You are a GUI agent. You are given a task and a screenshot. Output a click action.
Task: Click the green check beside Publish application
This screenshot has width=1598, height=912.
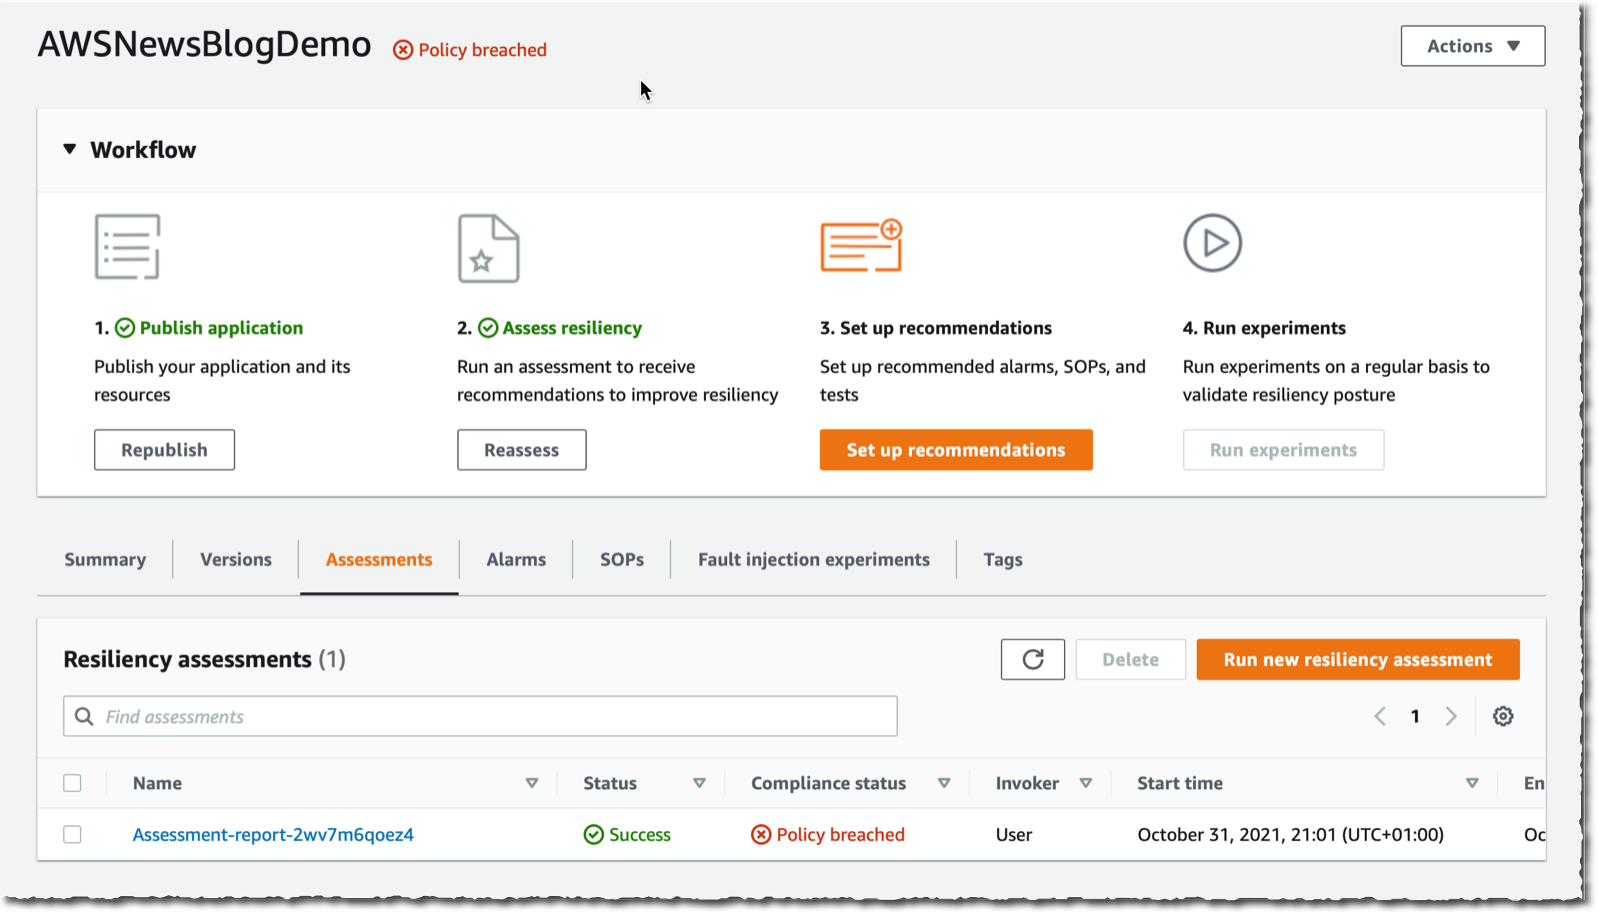pos(125,328)
